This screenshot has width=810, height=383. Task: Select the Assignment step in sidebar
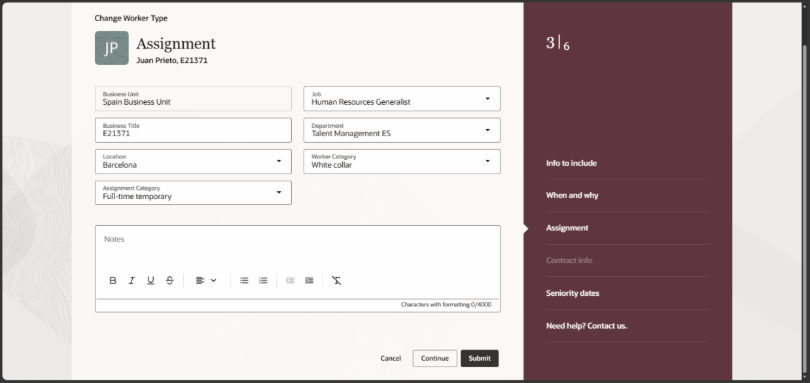pos(567,228)
